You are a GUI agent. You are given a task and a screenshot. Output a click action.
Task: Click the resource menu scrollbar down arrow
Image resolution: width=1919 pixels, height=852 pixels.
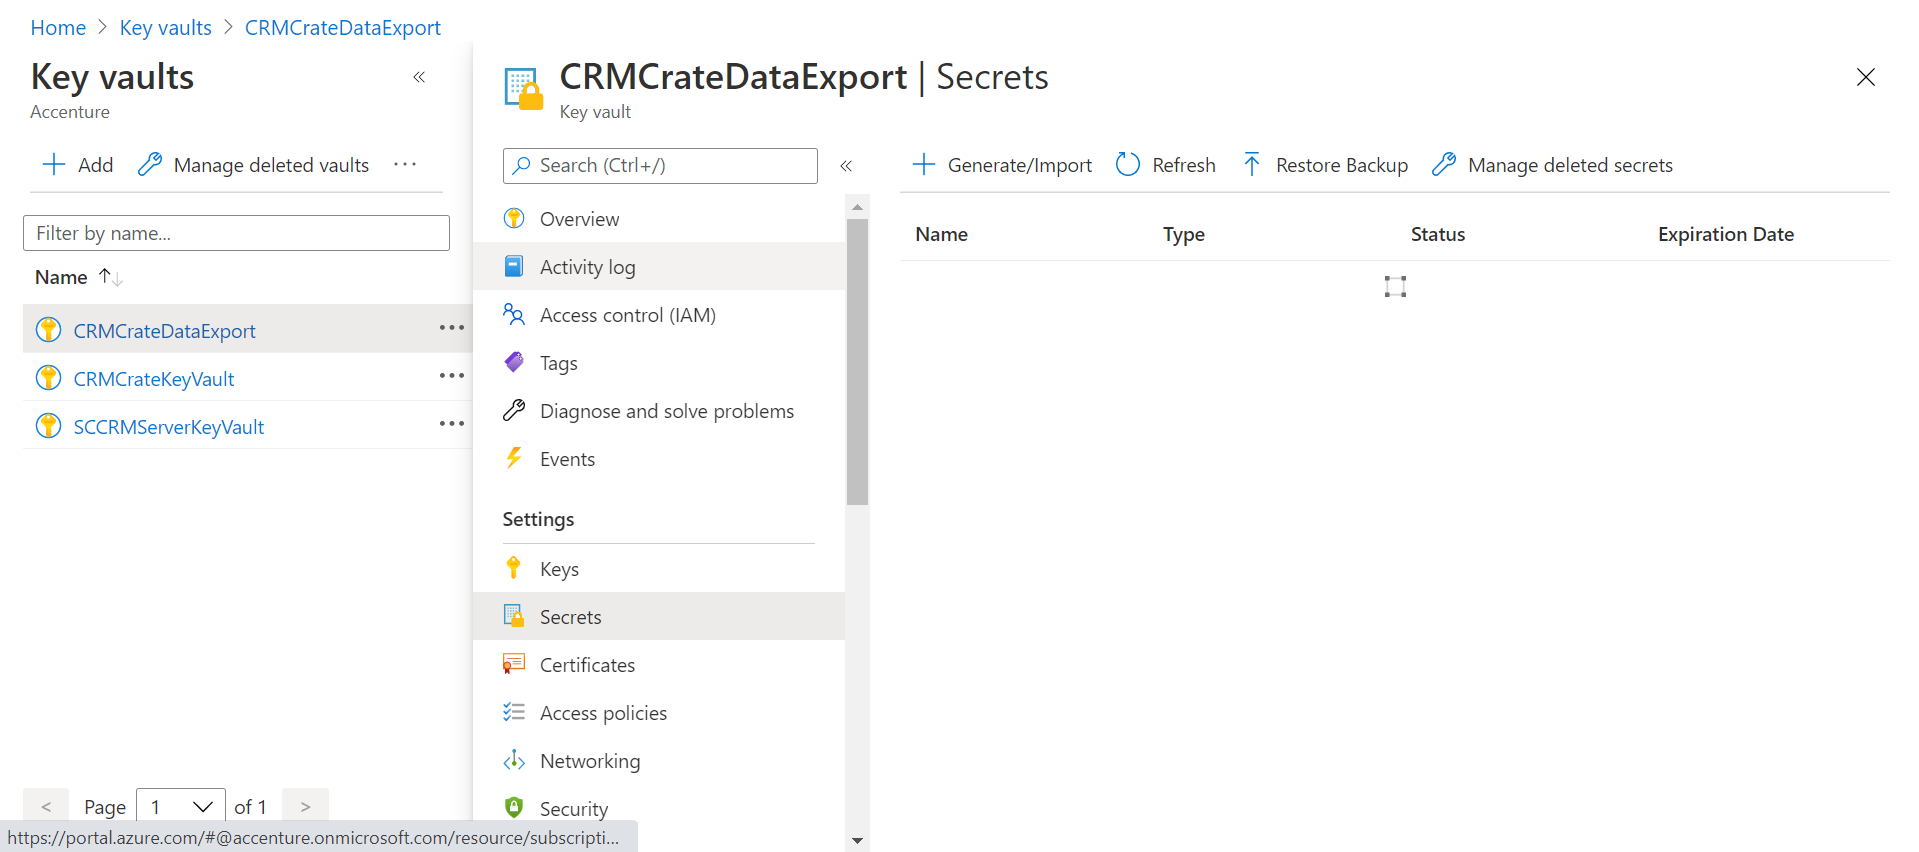pyautogui.click(x=857, y=841)
